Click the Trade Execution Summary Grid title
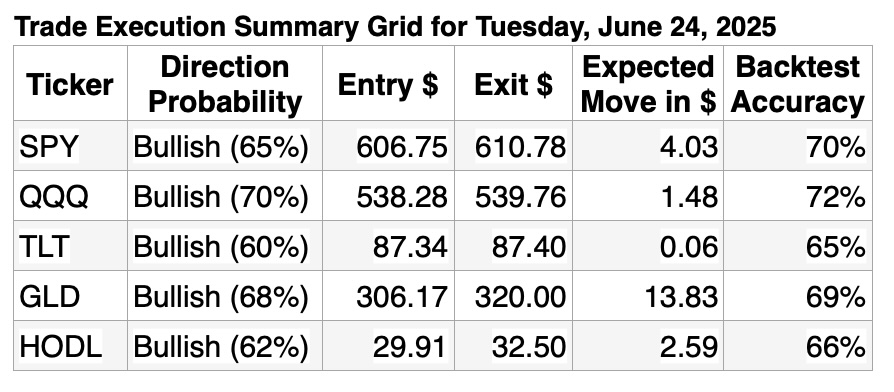Screen dimensions: 894x392 coord(395,26)
